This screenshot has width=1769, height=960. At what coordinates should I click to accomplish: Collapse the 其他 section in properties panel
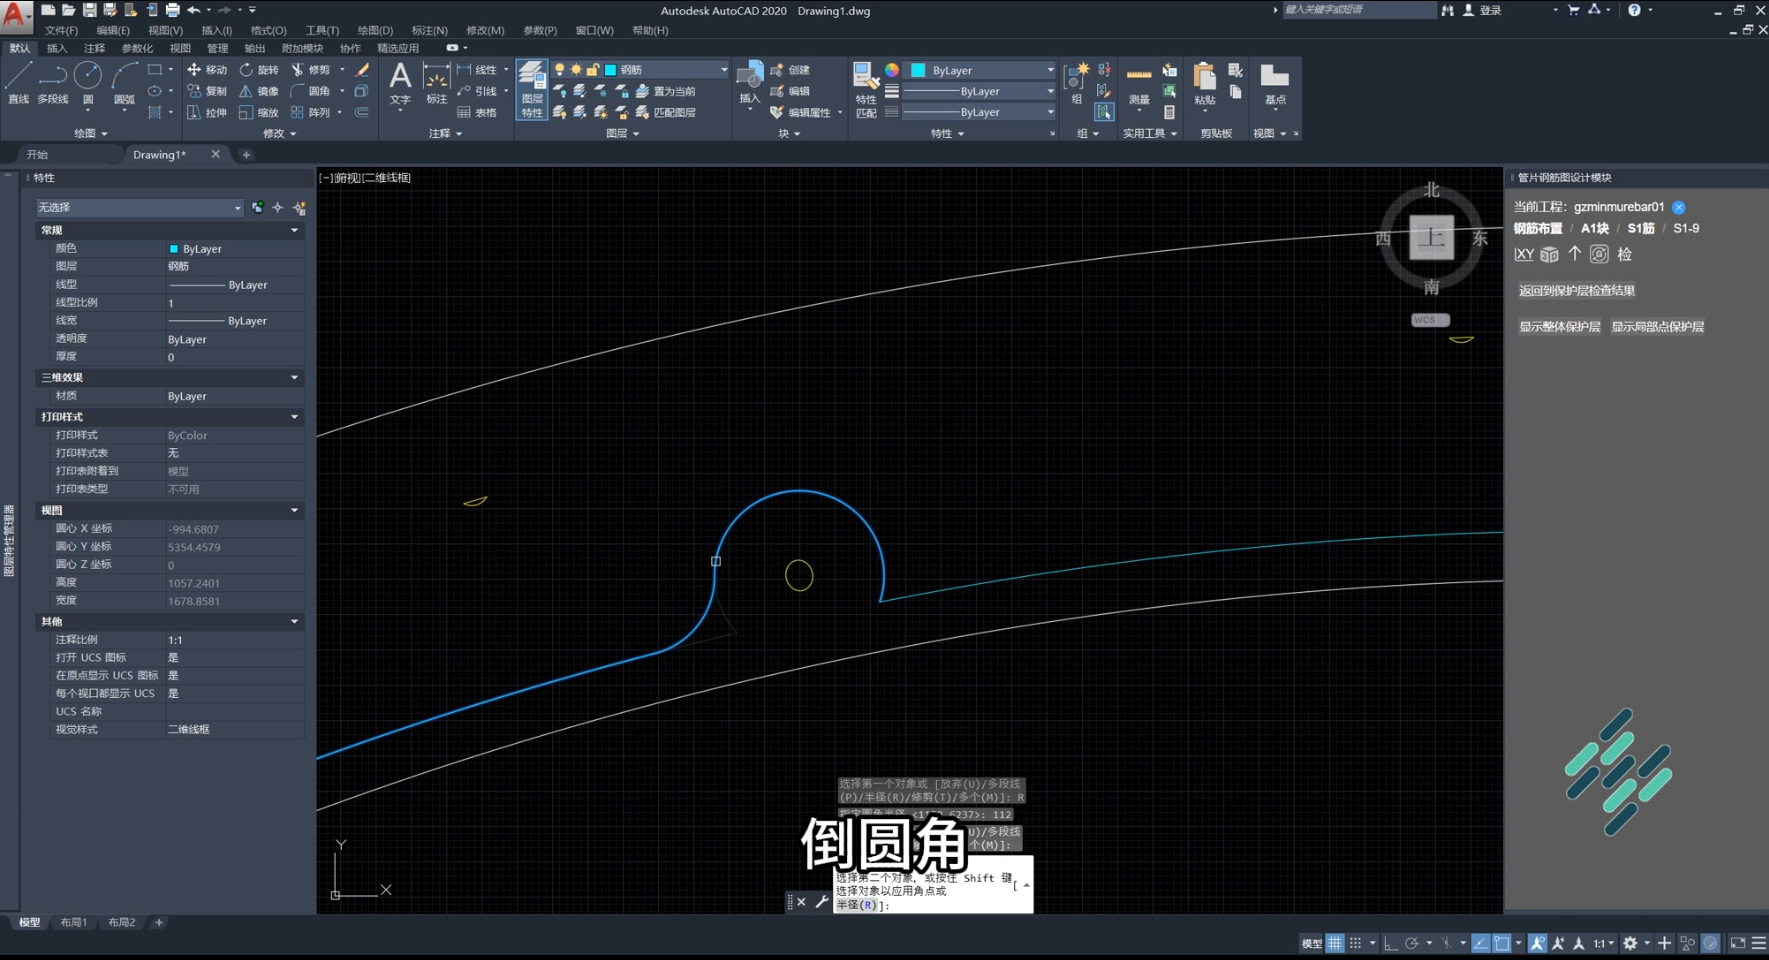(x=294, y=621)
